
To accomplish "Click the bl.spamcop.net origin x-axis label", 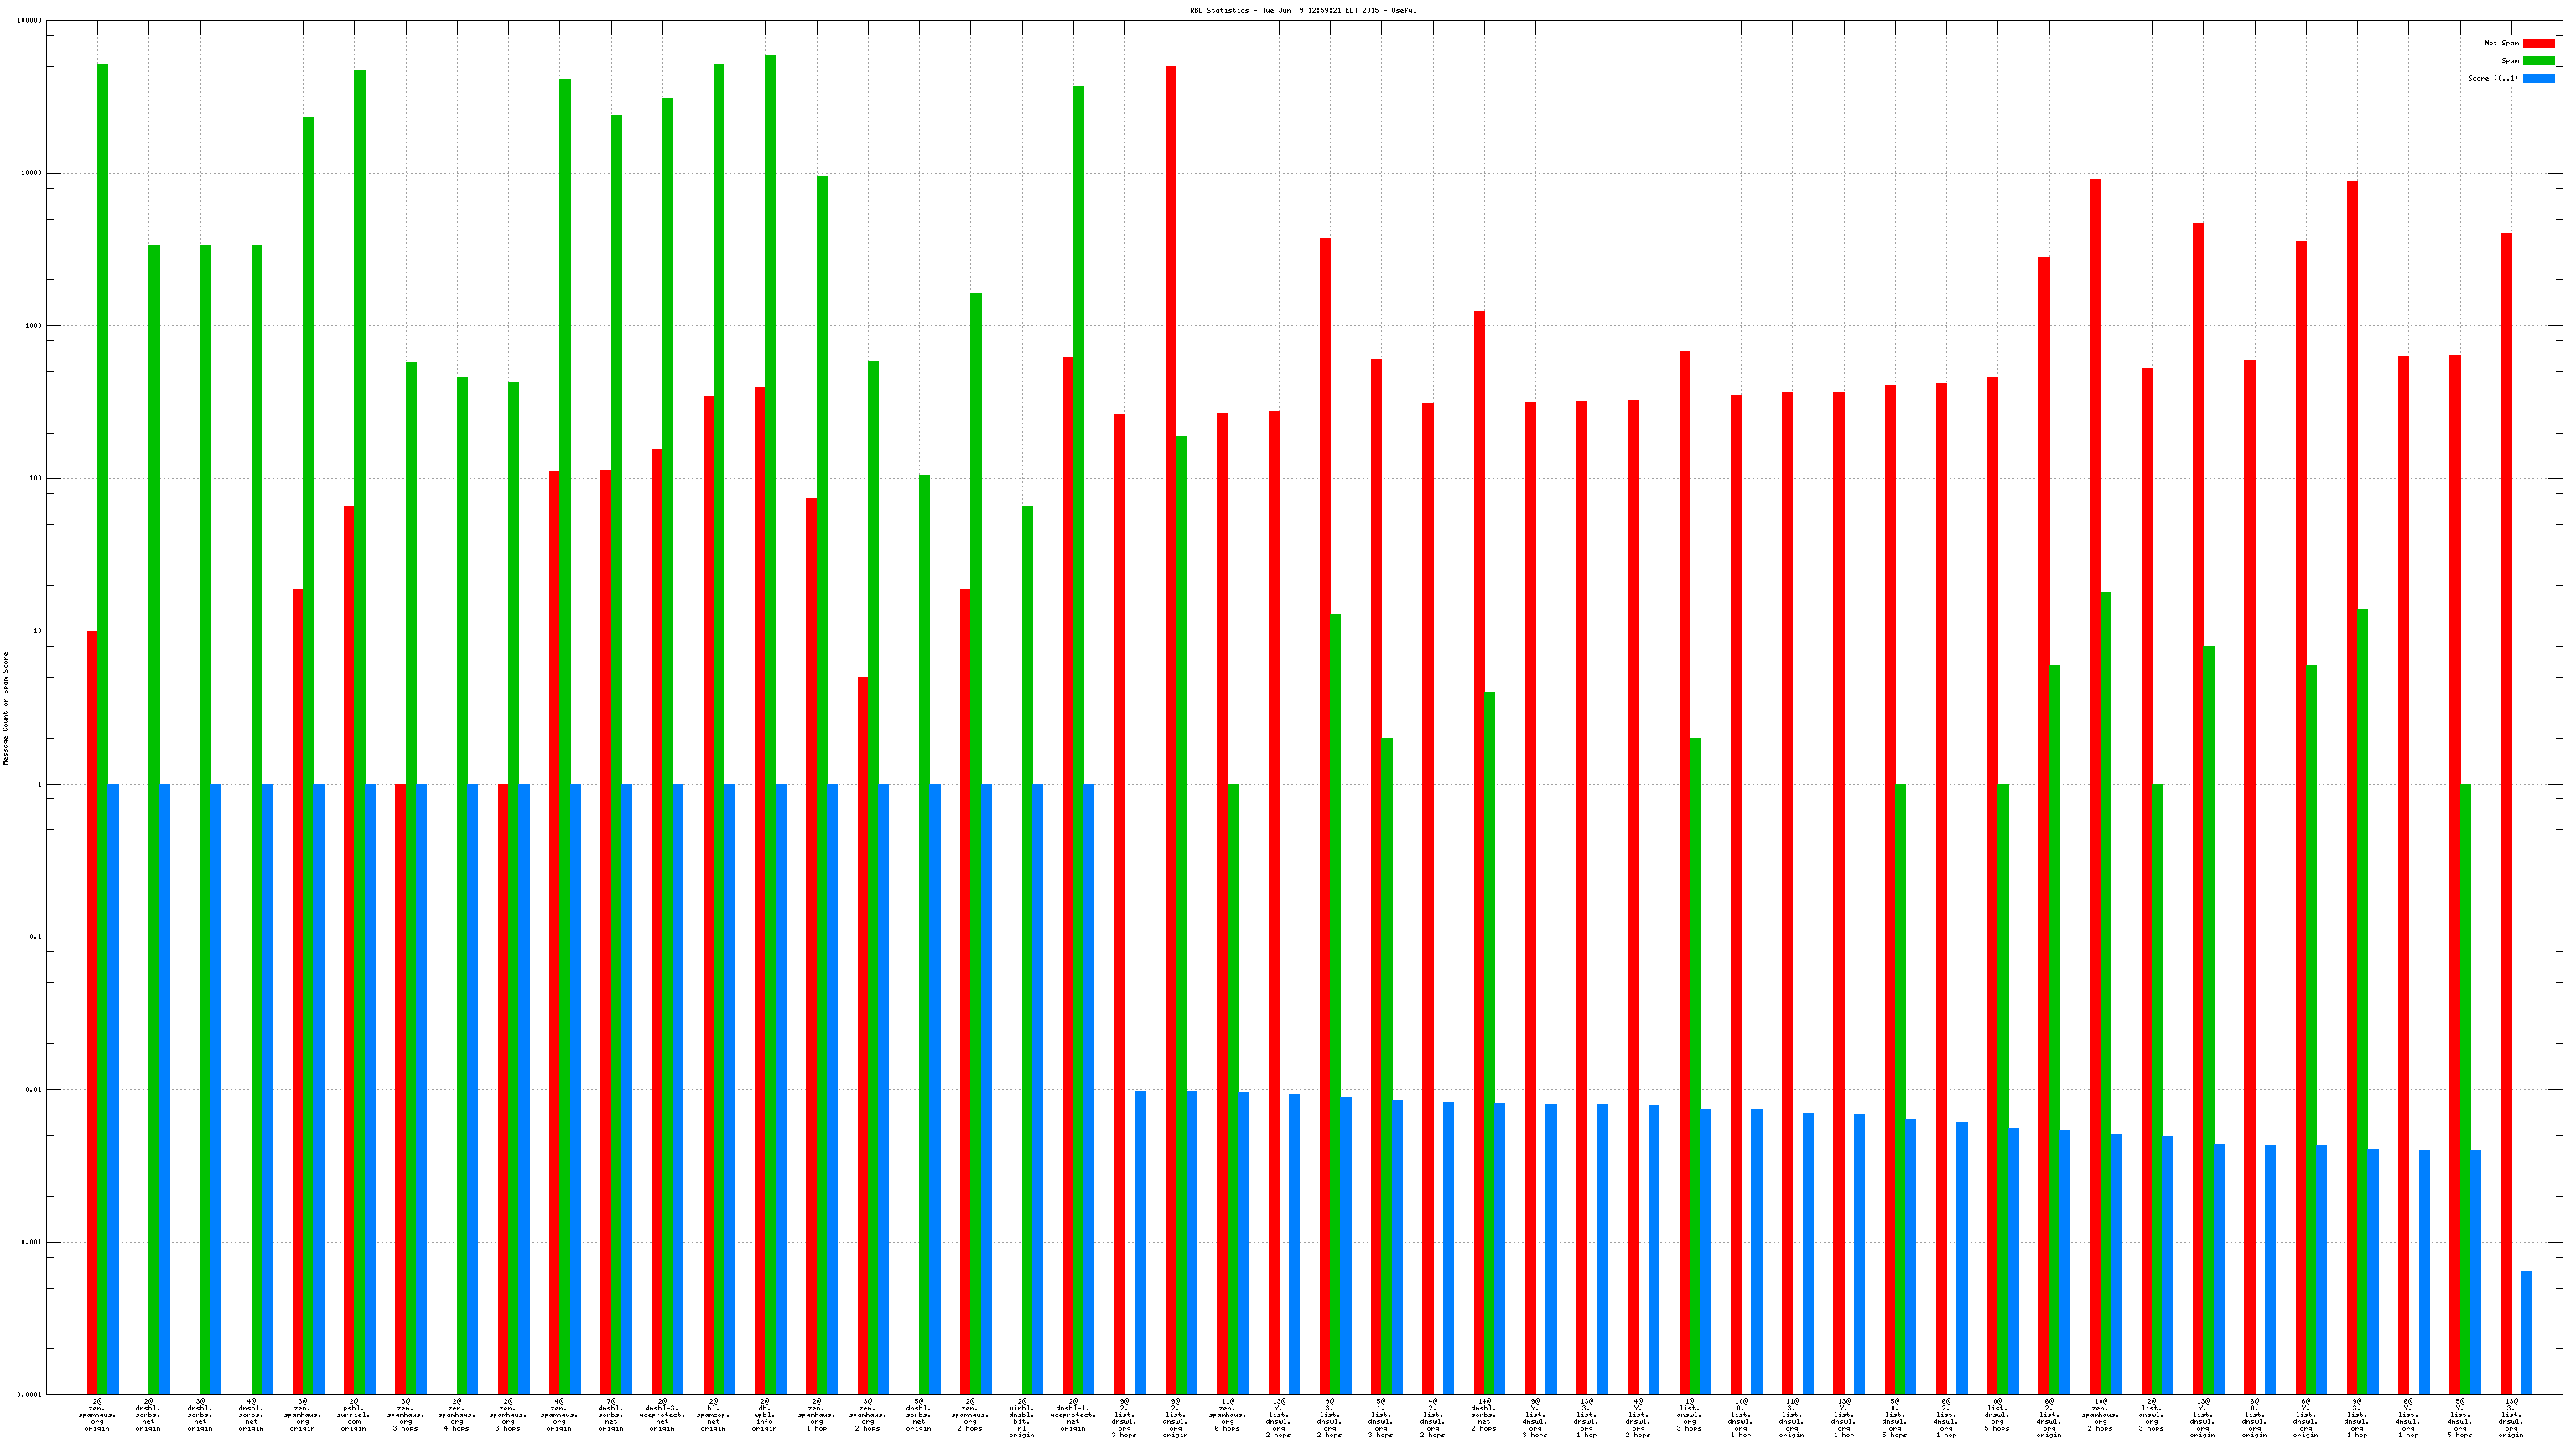I will (x=713, y=1415).
